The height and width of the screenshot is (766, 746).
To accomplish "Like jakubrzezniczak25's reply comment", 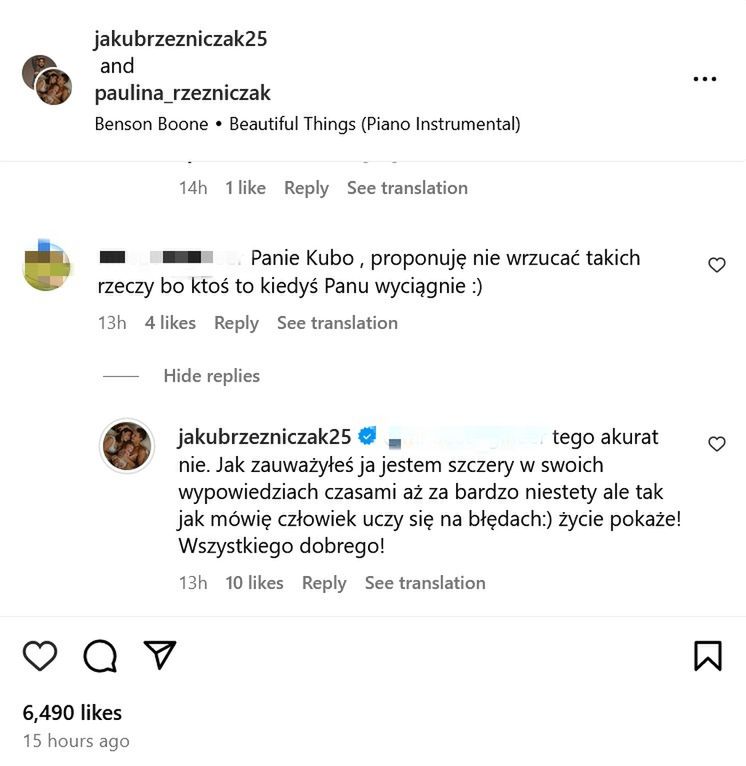I will coord(716,444).
